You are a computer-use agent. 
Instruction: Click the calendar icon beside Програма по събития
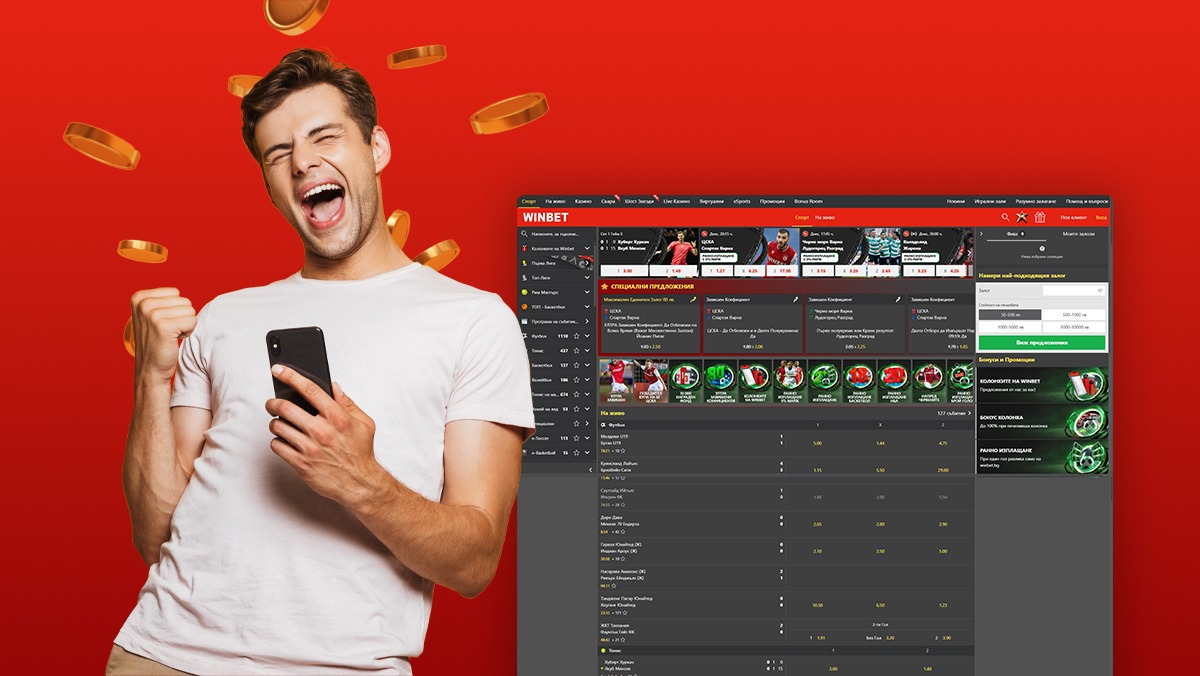(x=524, y=321)
